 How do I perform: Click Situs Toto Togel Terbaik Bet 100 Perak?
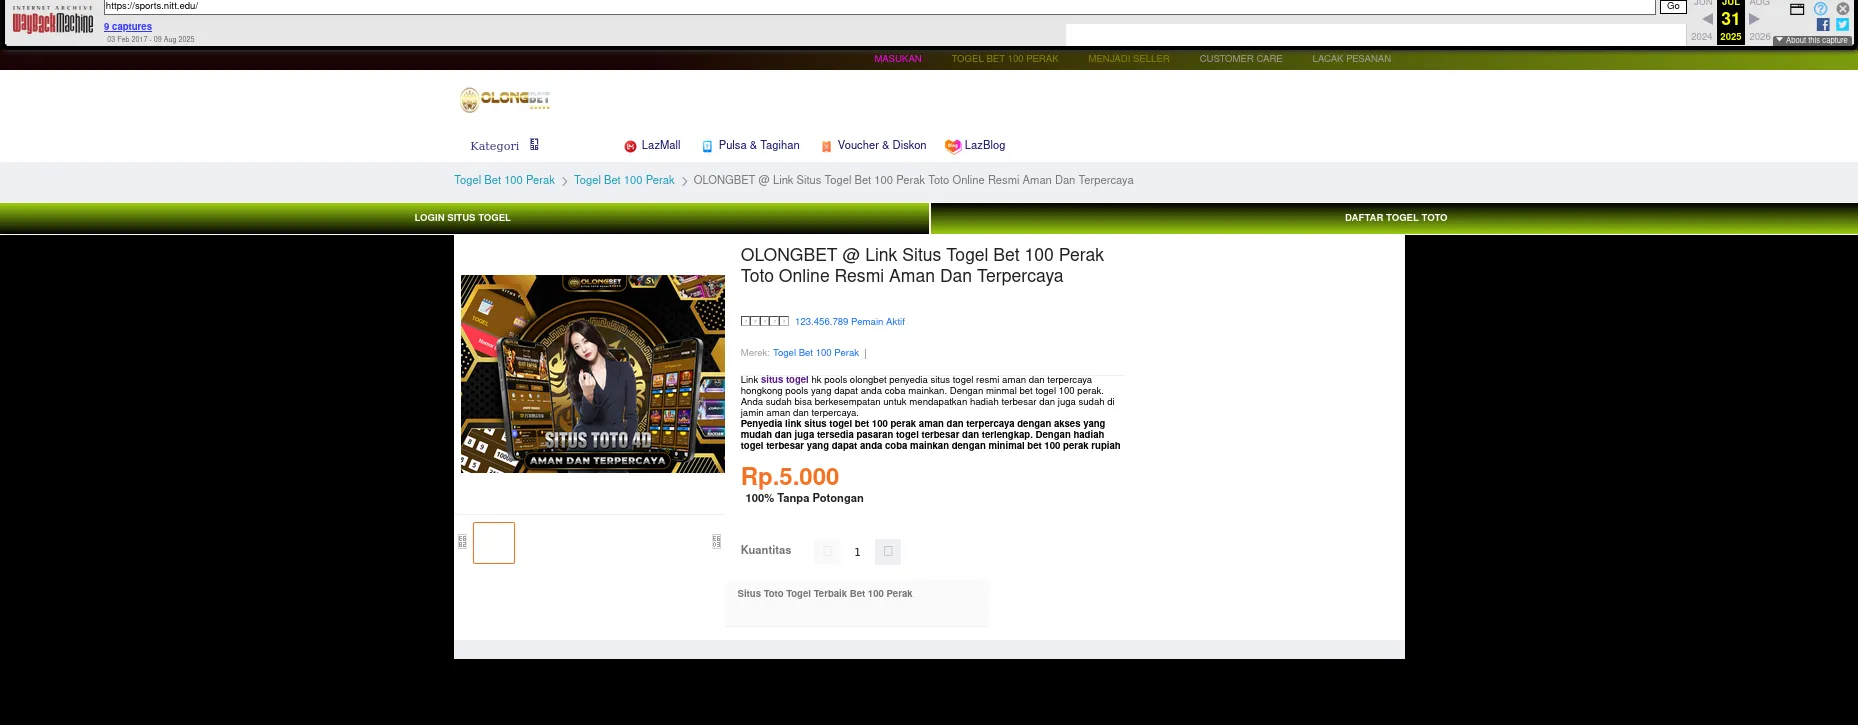coord(825,594)
